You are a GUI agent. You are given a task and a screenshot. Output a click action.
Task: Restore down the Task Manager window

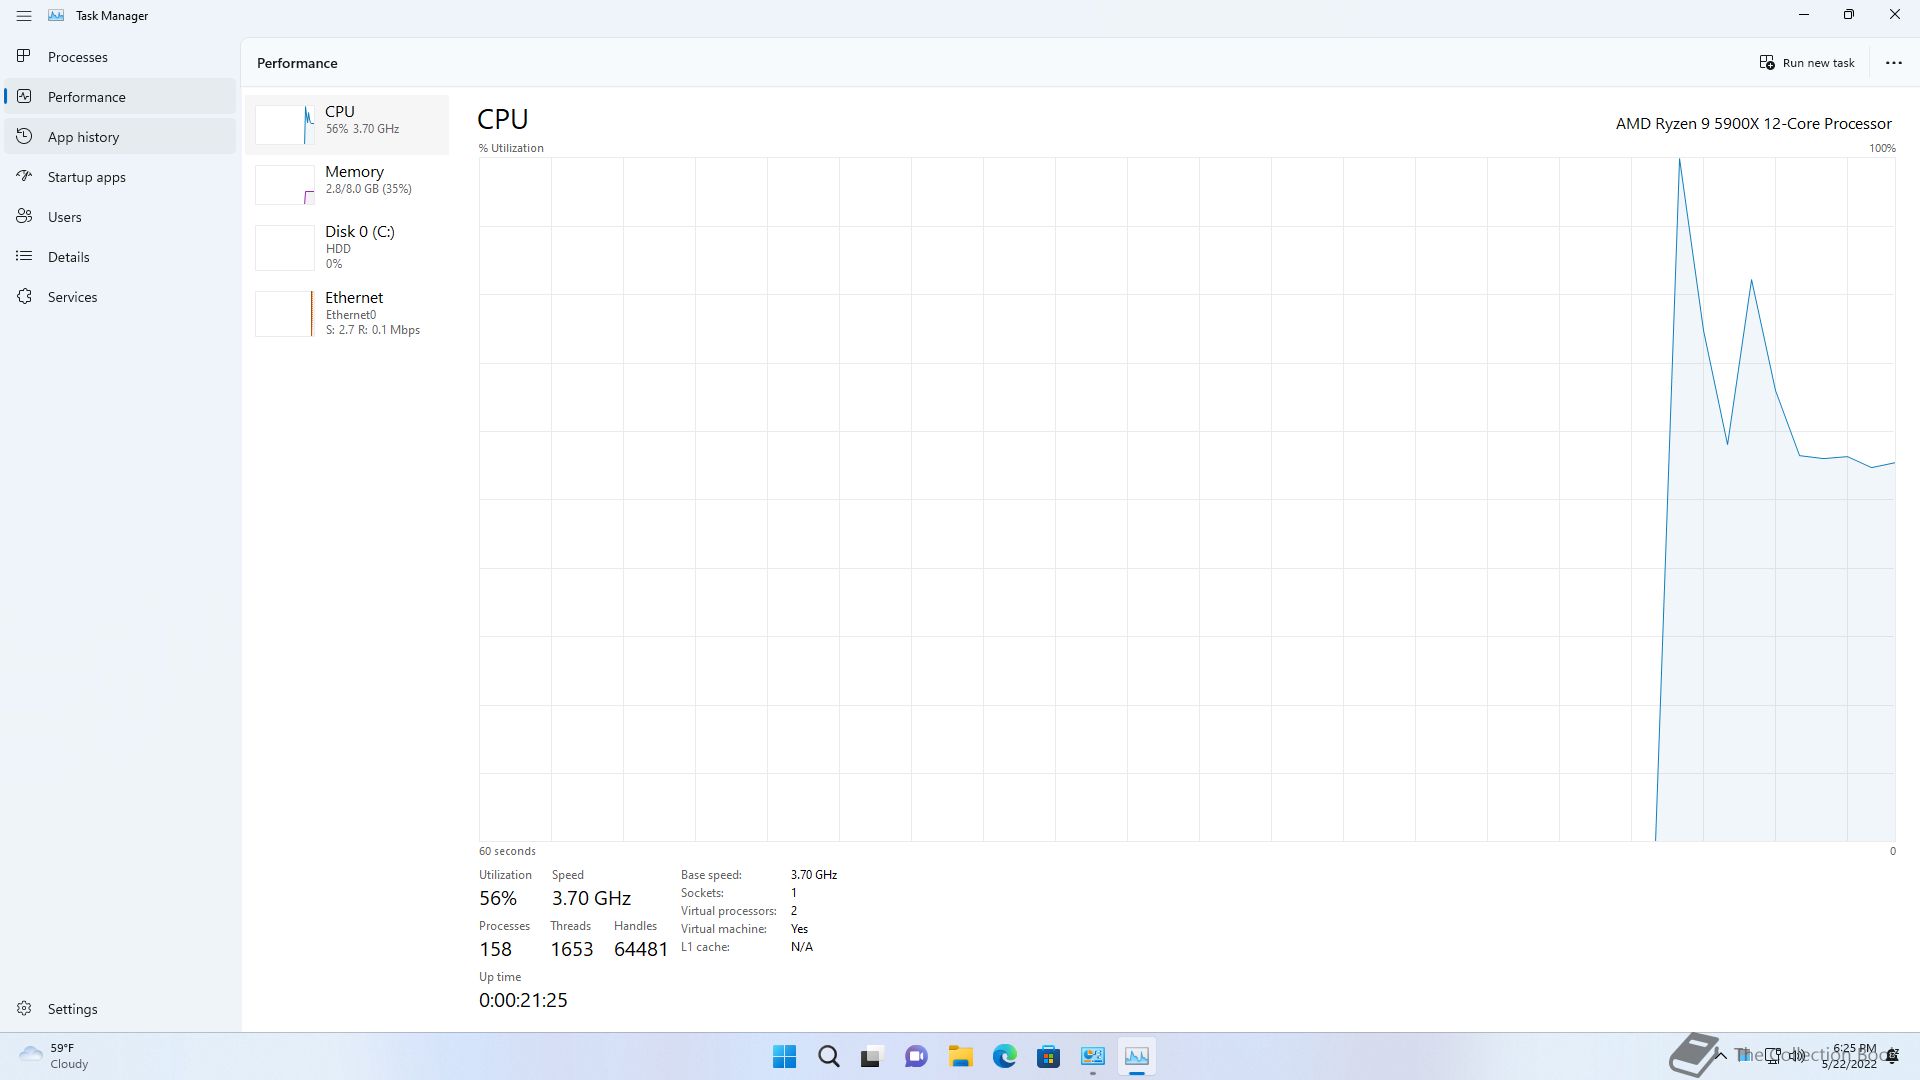point(1849,15)
